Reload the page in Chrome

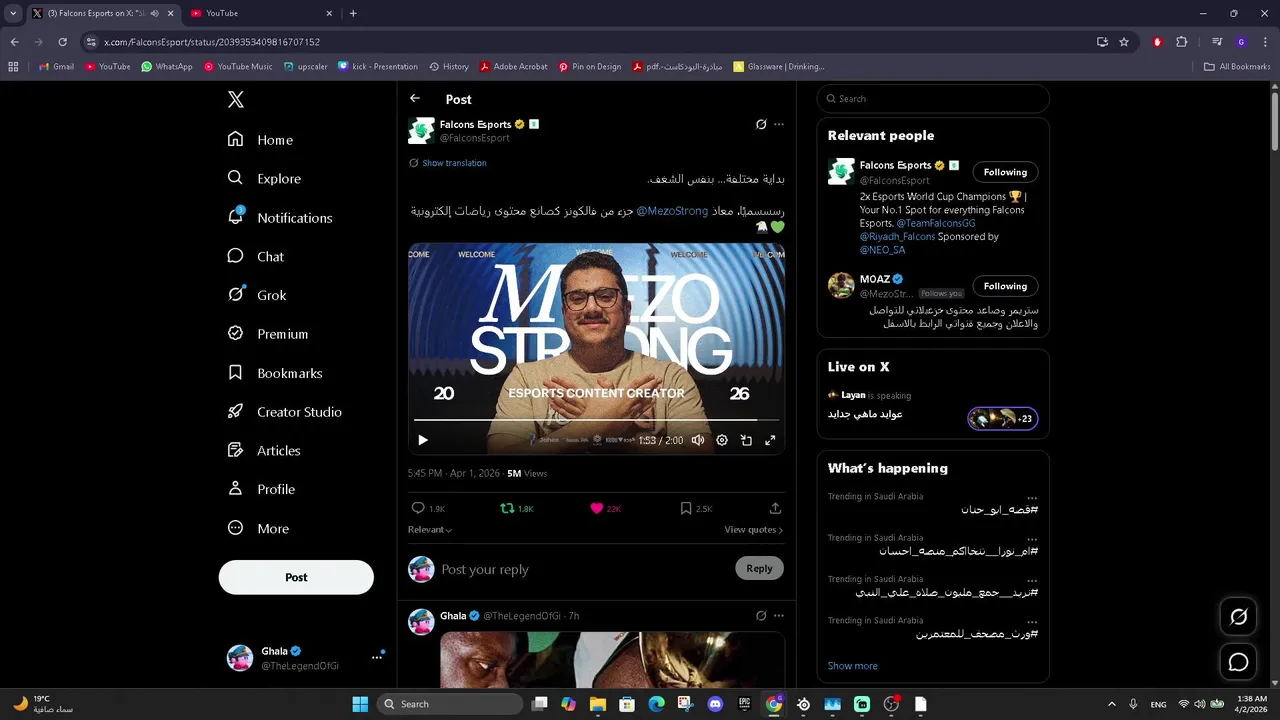pyautogui.click(x=62, y=42)
